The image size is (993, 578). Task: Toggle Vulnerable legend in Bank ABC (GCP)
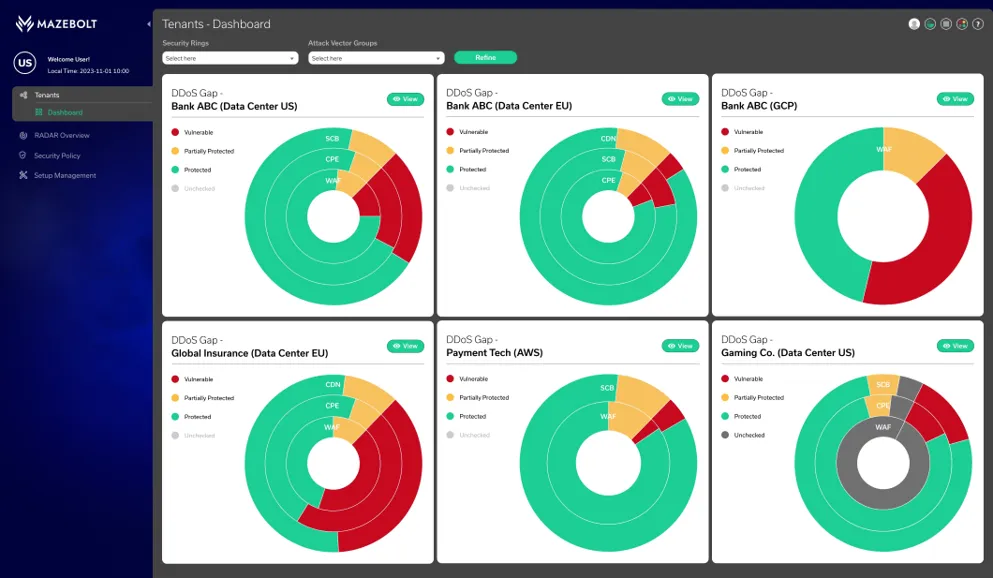pos(742,132)
